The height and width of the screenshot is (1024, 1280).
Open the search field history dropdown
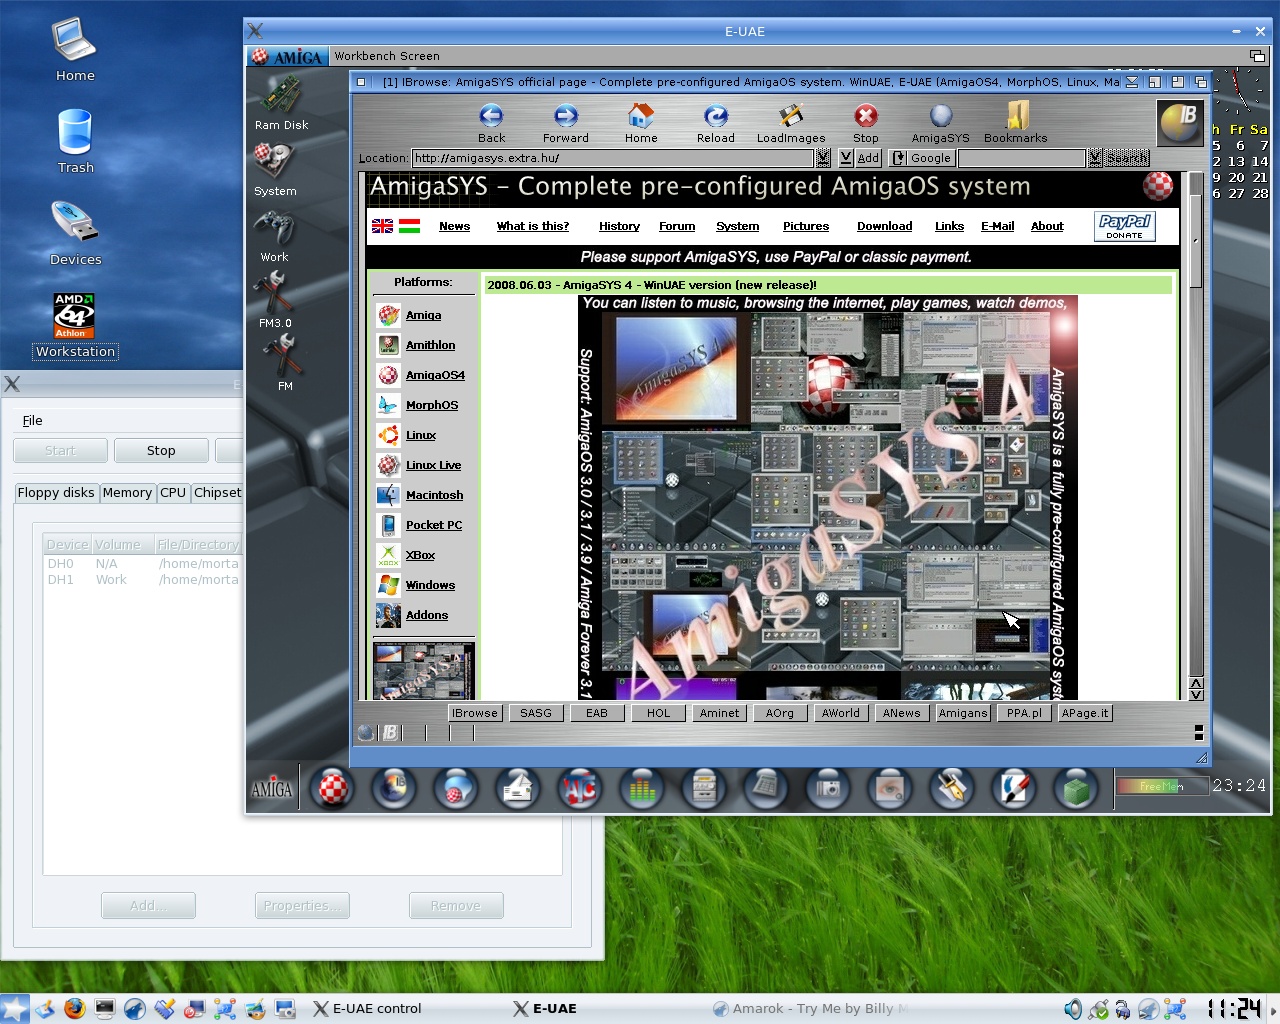click(x=1095, y=158)
